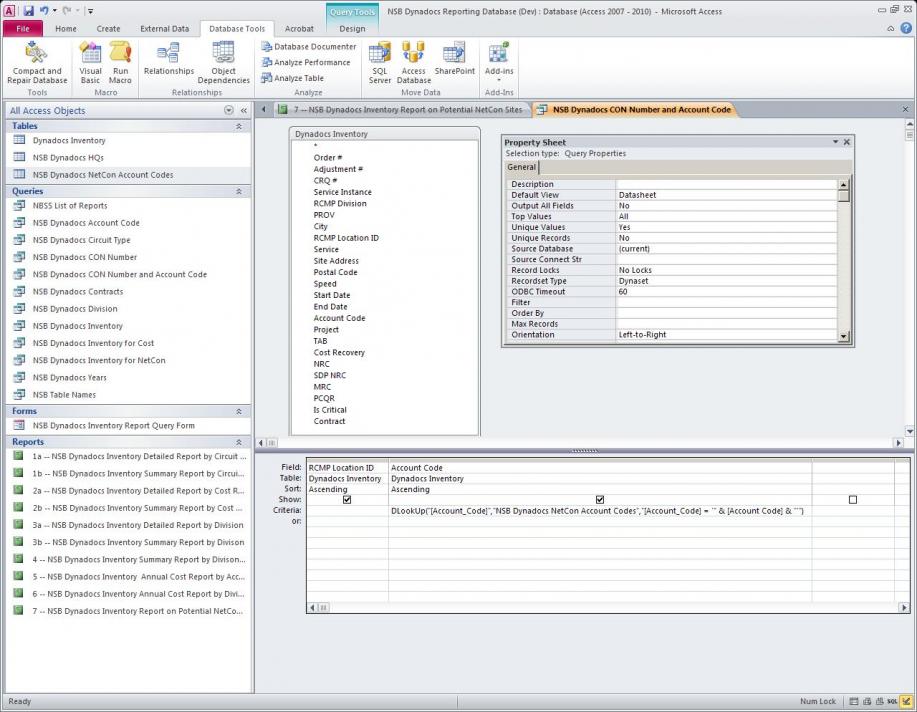The image size is (917, 712).
Task: Click Object Dependencies icon
Action: click(x=224, y=62)
